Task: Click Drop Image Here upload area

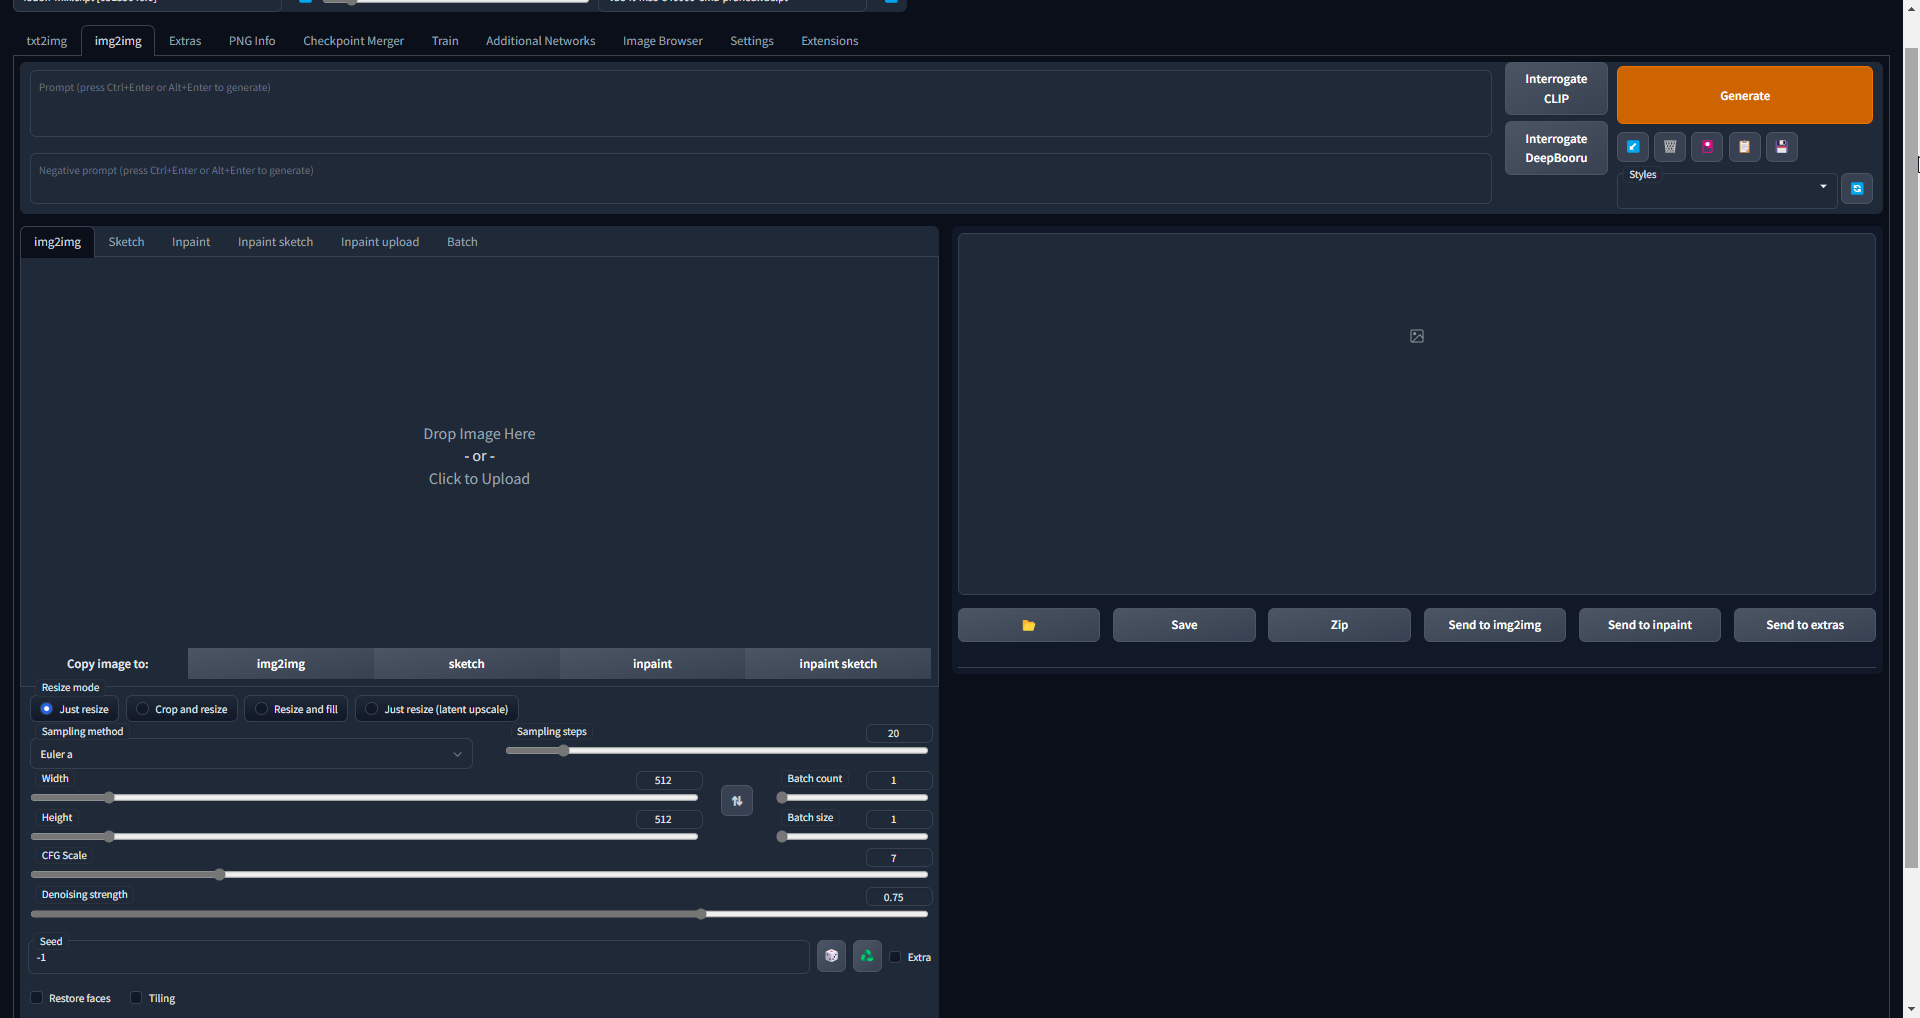Action: point(479,456)
